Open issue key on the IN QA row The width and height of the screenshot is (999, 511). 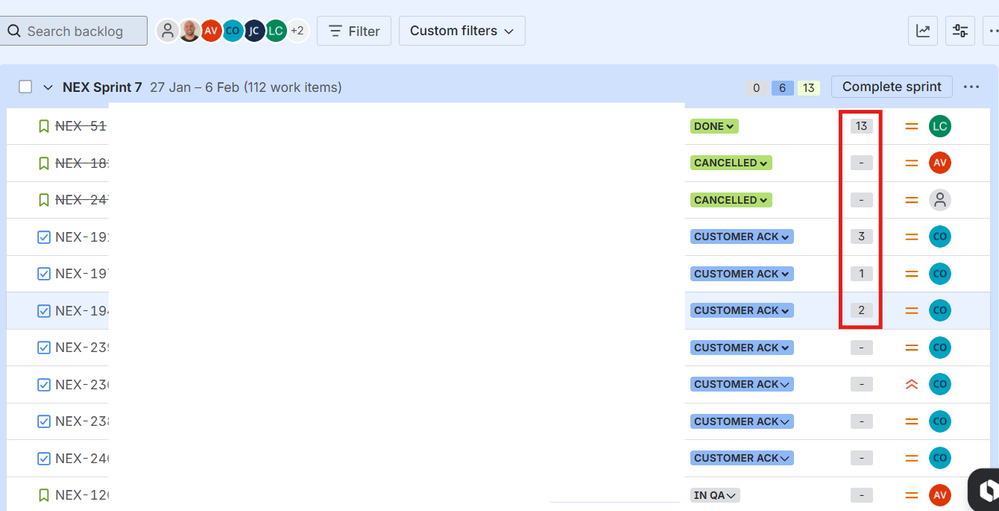tap(82, 495)
